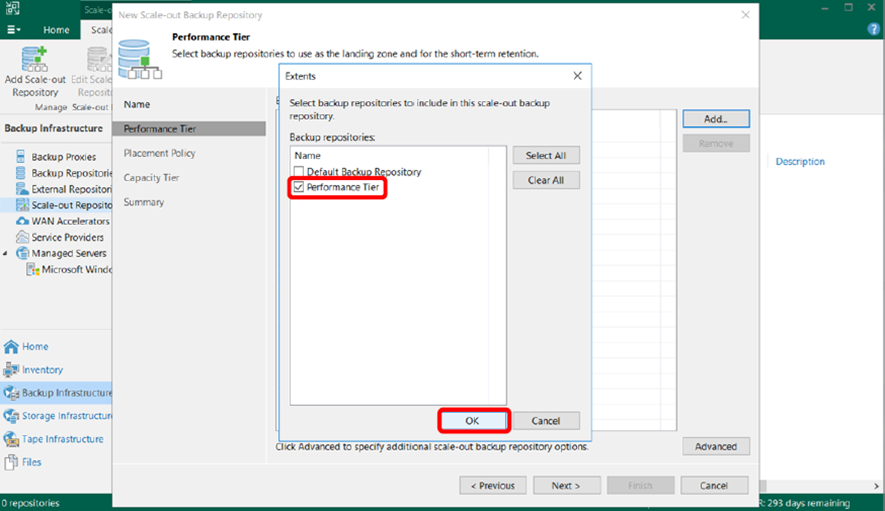Select the Placement Policy wizard step

pyautogui.click(x=160, y=153)
